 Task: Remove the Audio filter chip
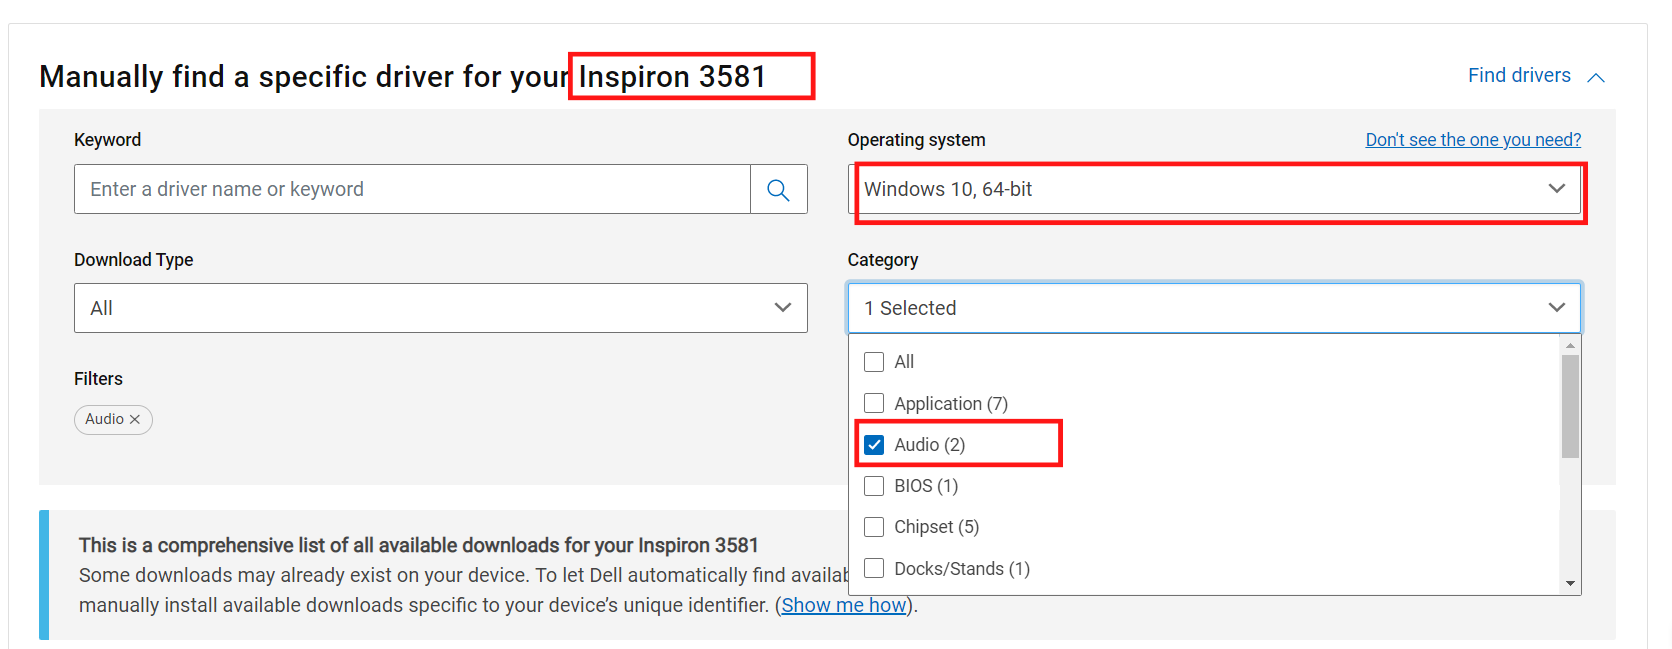click(135, 420)
